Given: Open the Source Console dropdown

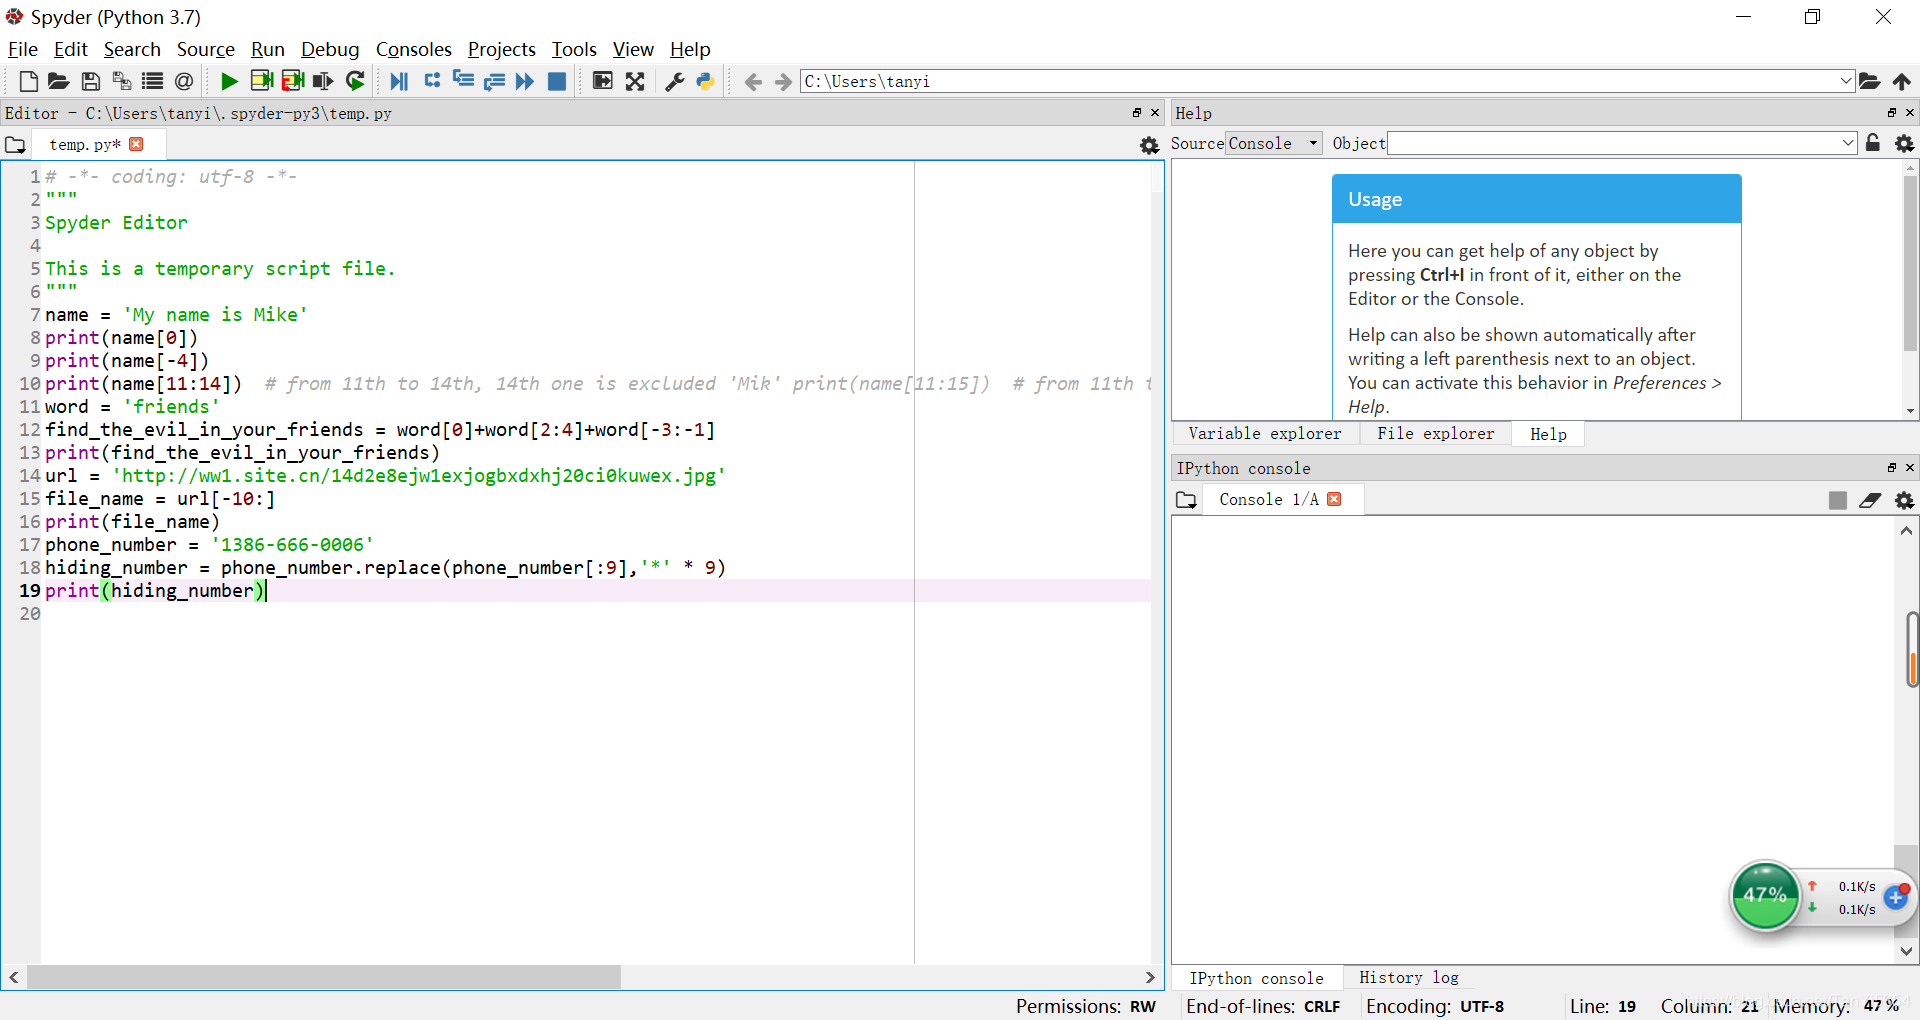Looking at the screenshot, I should (1274, 143).
